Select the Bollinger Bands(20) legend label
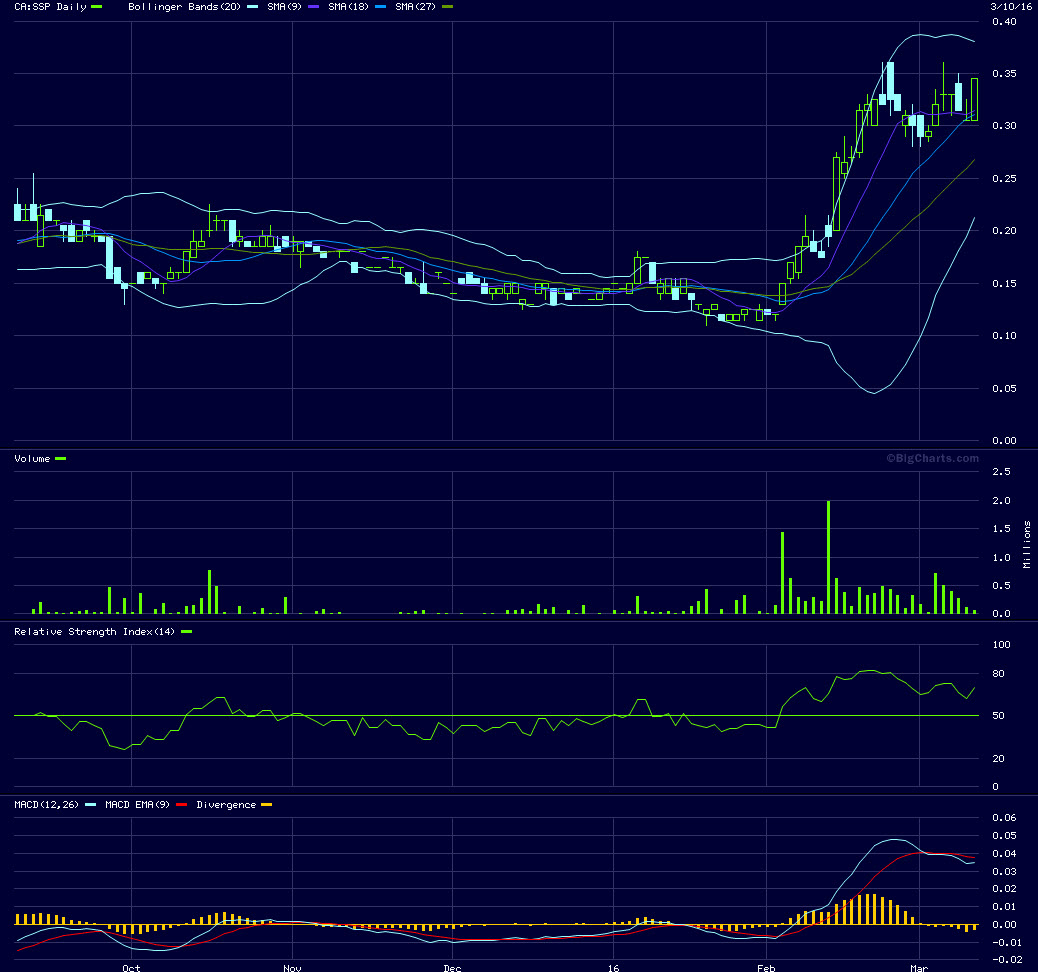Viewport: 1038px width, 972px height. pos(184,7)
